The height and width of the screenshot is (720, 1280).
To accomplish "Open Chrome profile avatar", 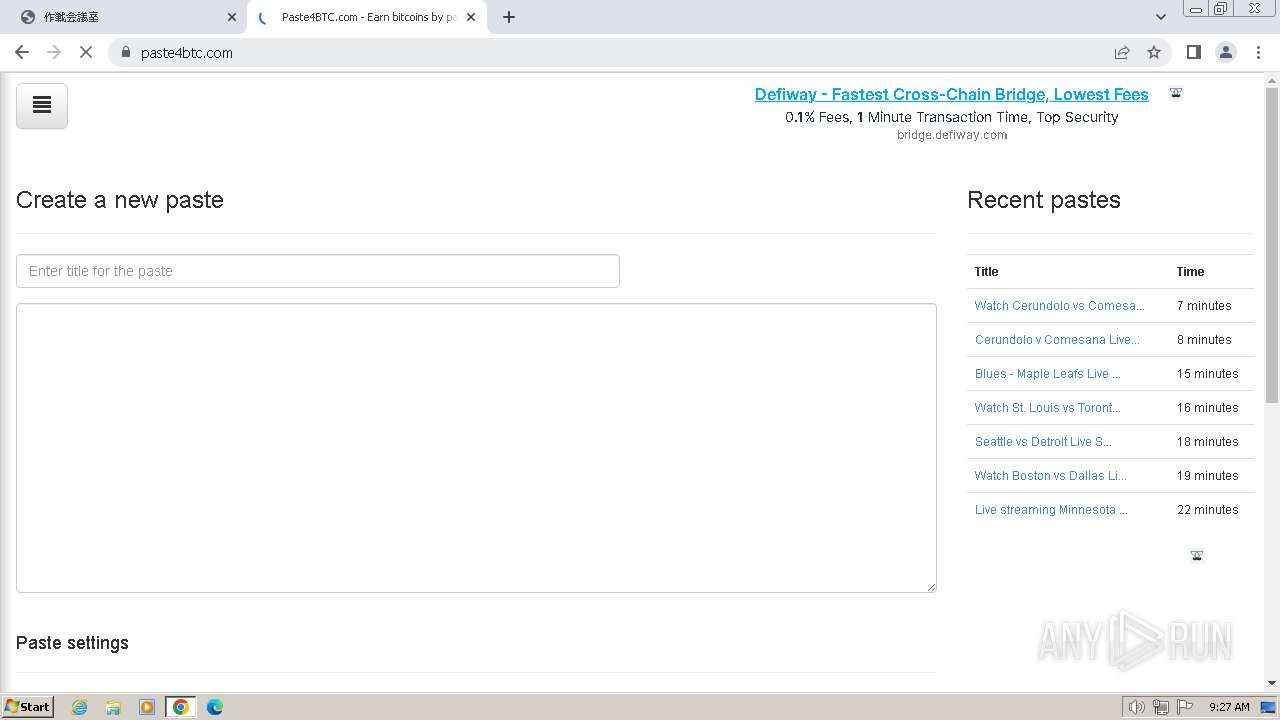I will point(1226,52).
